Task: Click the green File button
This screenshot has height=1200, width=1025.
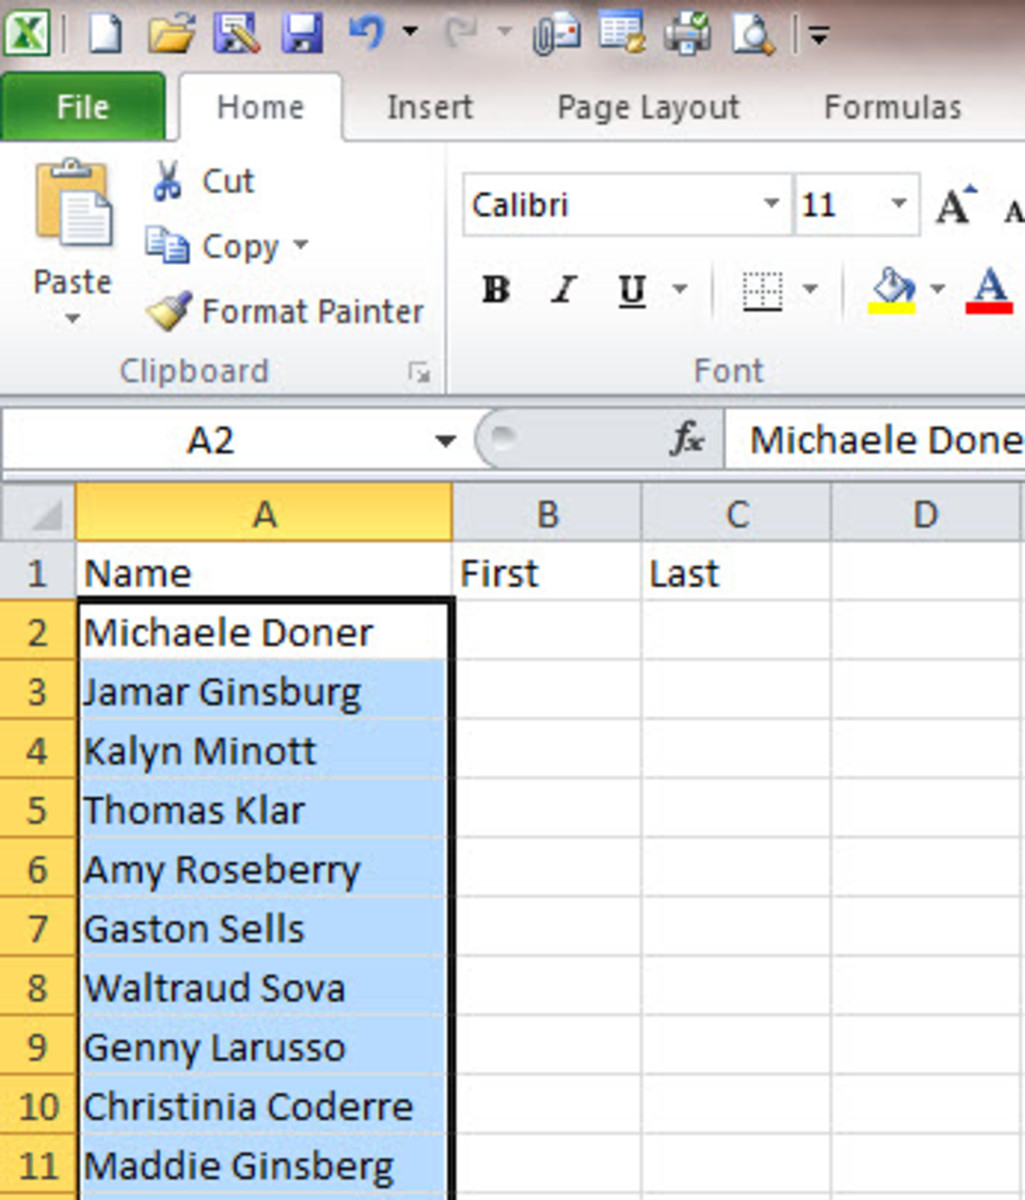Action: coord(83,107)
